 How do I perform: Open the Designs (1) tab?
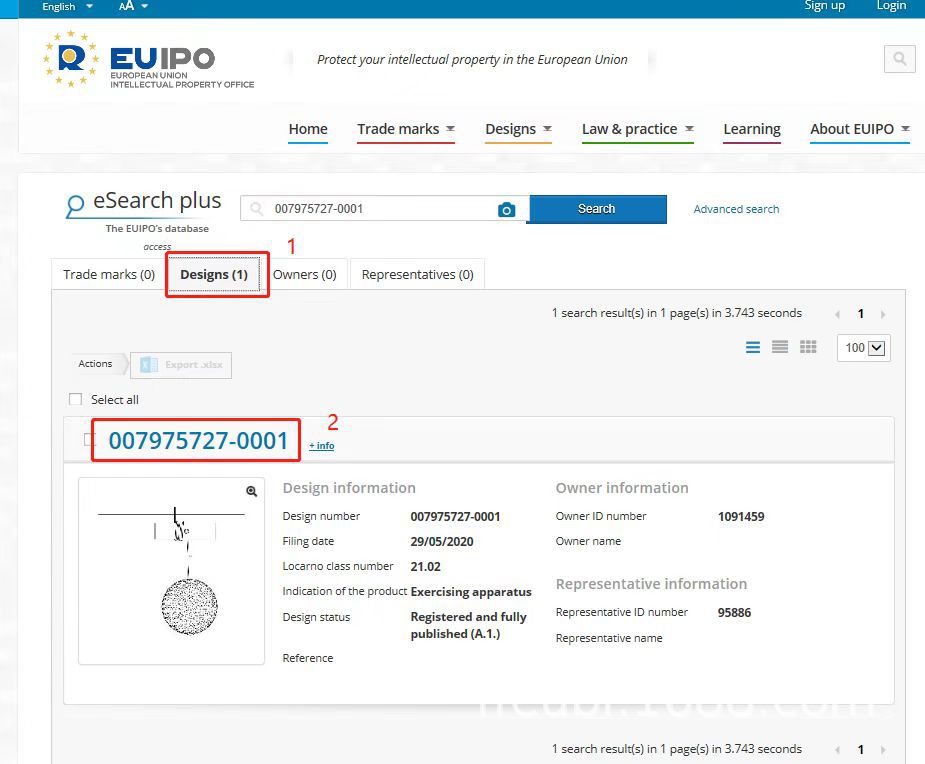214,274
